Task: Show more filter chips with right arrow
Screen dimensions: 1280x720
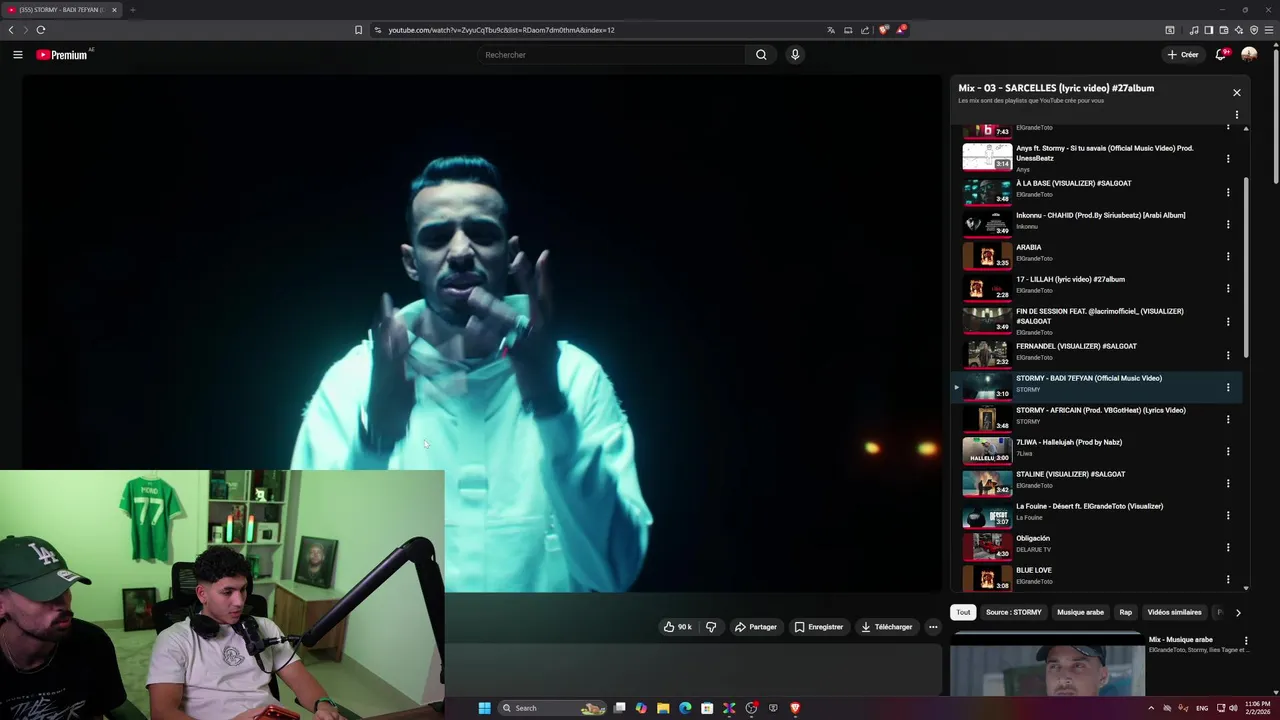Action: pos(1238,612)
